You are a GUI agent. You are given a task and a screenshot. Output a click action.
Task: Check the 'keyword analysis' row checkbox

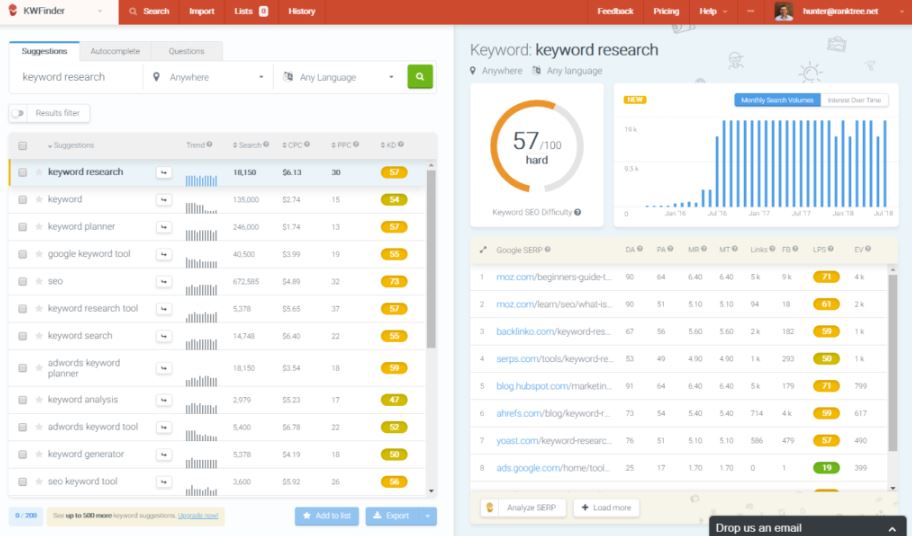pos(22,401)
